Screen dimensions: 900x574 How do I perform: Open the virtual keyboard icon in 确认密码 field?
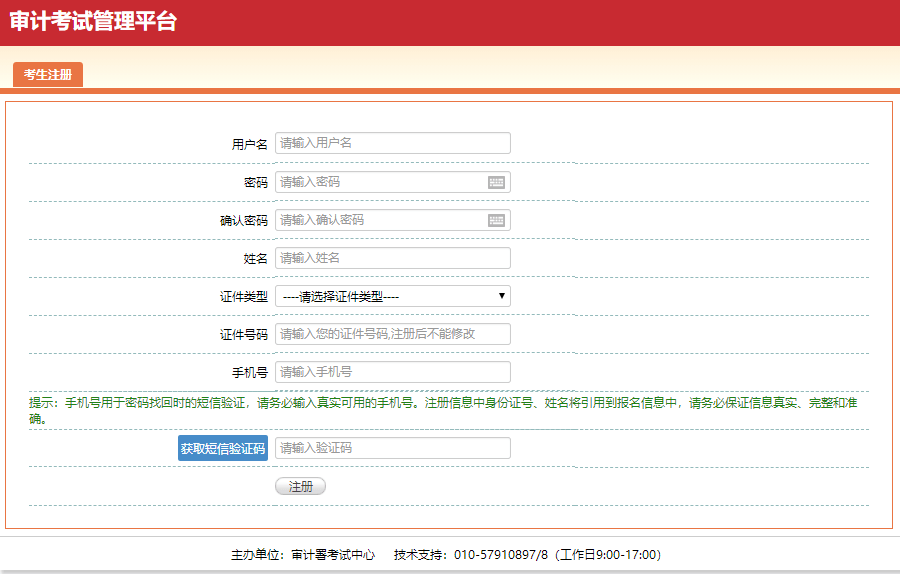pyautogui.click(x=496, y=220)
